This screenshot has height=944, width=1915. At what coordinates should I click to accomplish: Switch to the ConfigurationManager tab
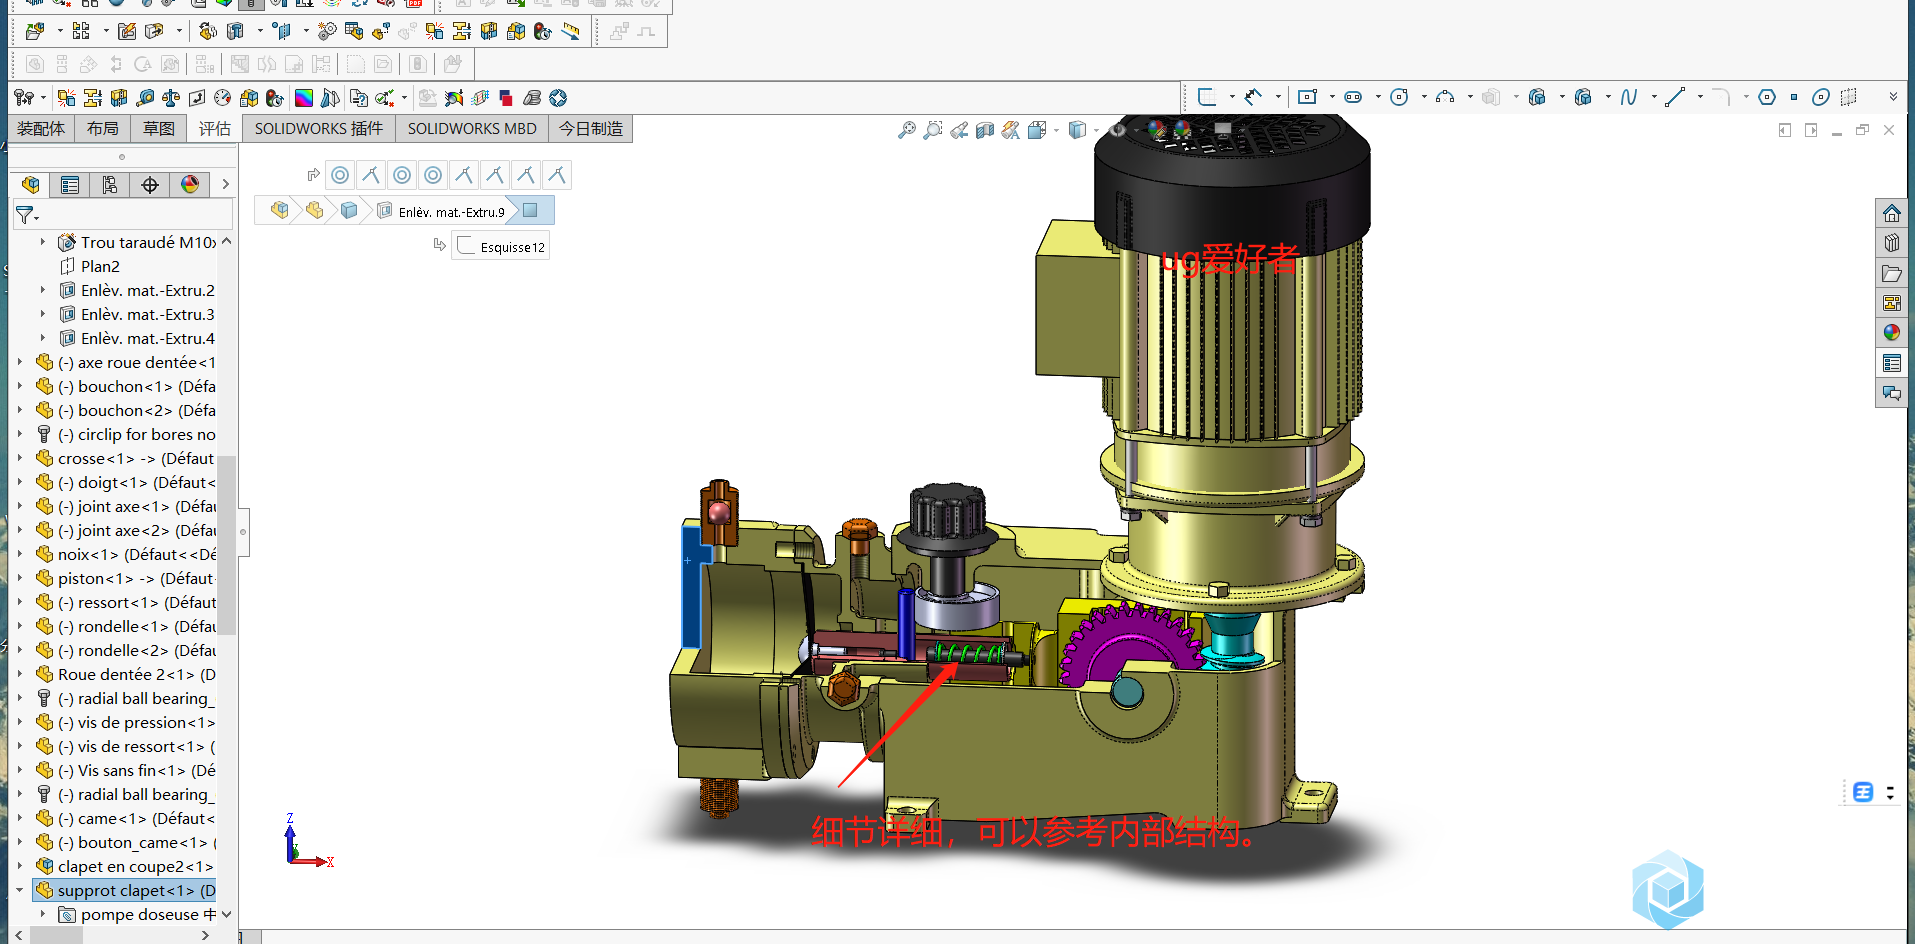click(x=110, y=185)
